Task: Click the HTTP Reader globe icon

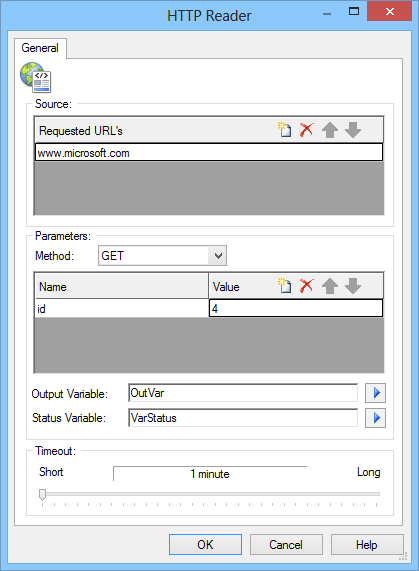Action: pos(35,77)
